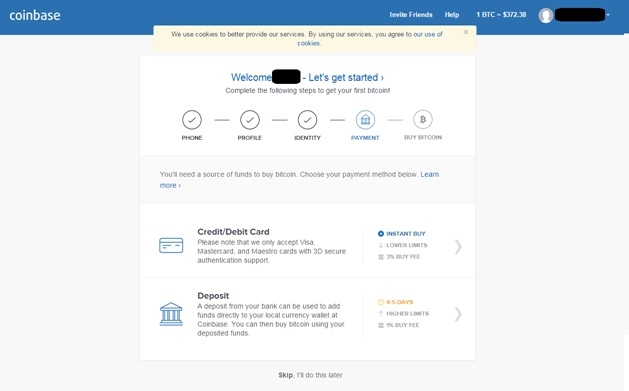629x391 pixels.
Task: Click the Welcome - Let's get started heading
Action: (307, 77)
